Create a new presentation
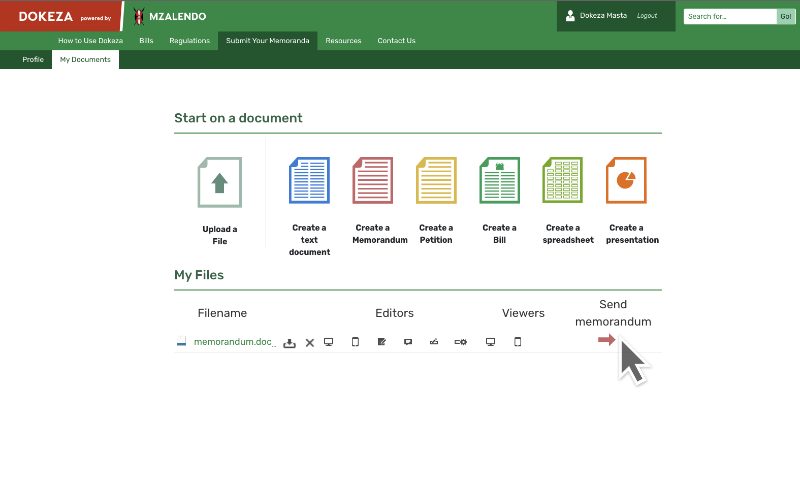800x484 pixels. (626, 181)
